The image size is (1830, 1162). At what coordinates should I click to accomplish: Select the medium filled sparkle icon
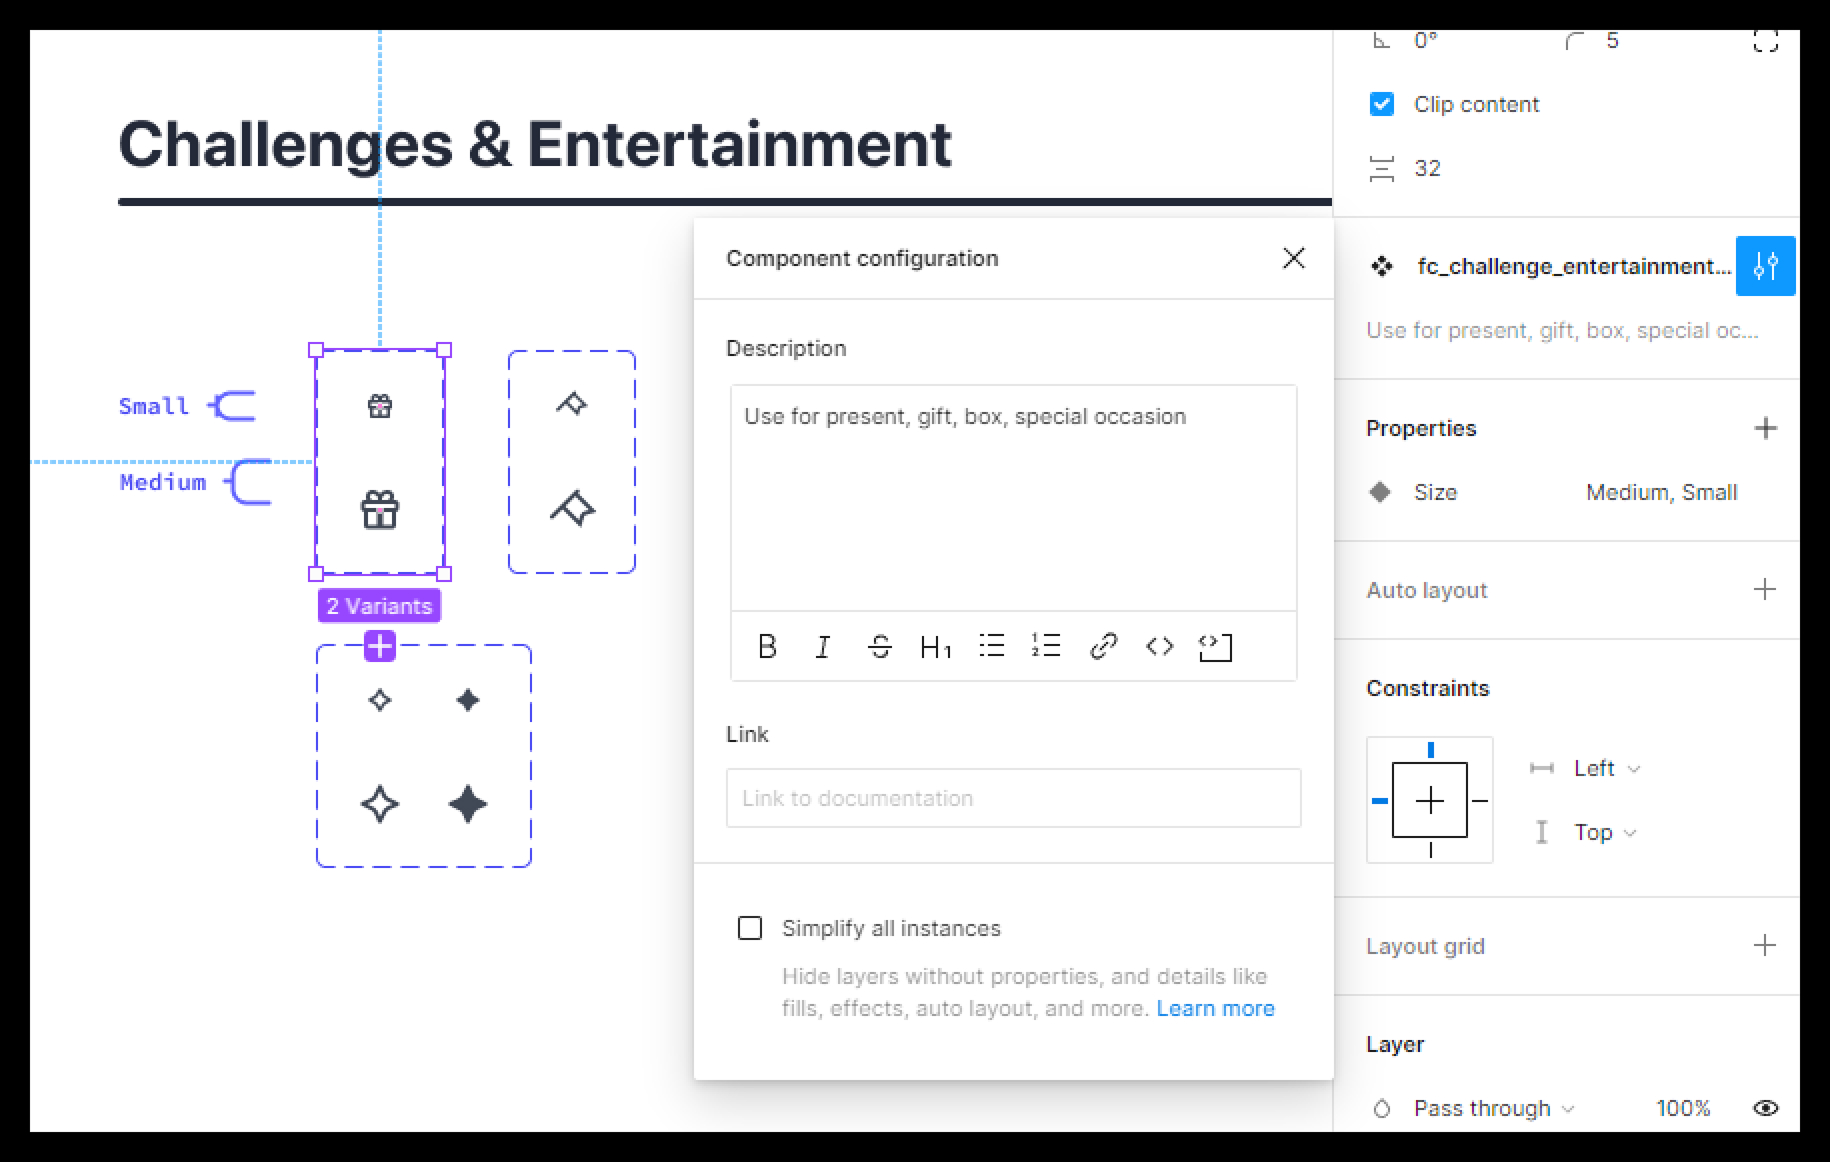point(468,804)
